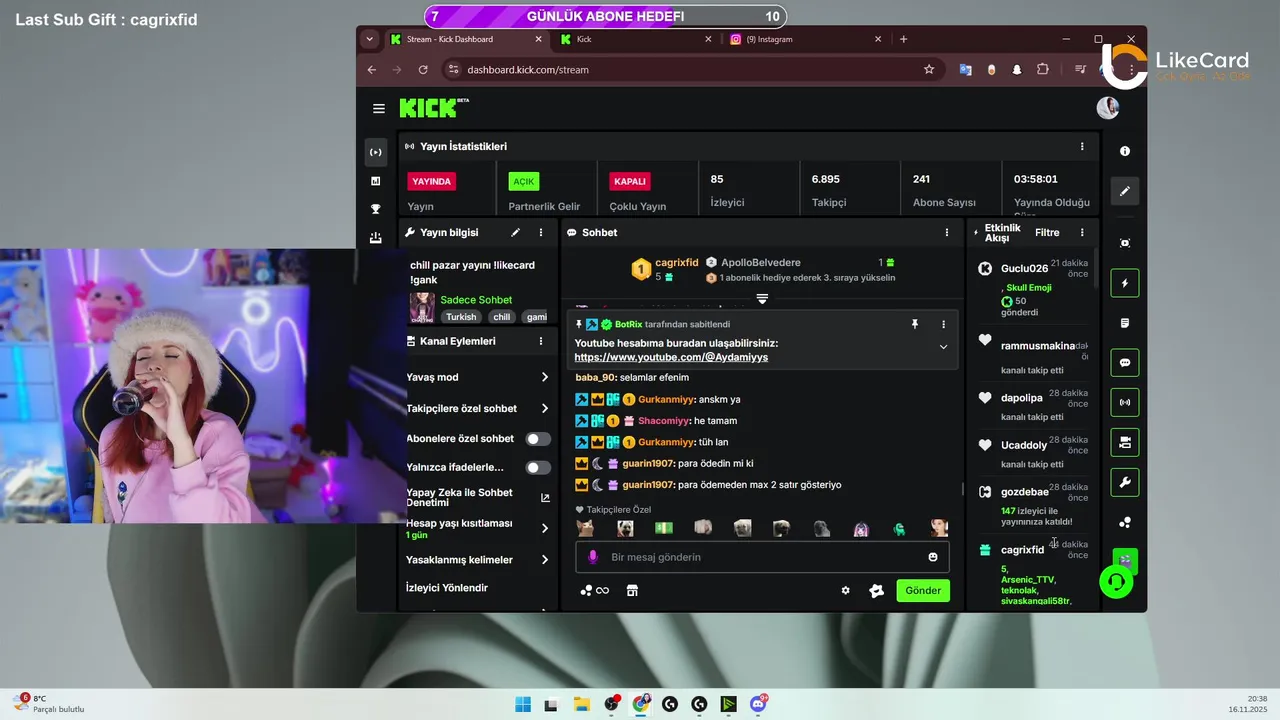Switch to the Instagram browser tab

click(x=806, y=39)
